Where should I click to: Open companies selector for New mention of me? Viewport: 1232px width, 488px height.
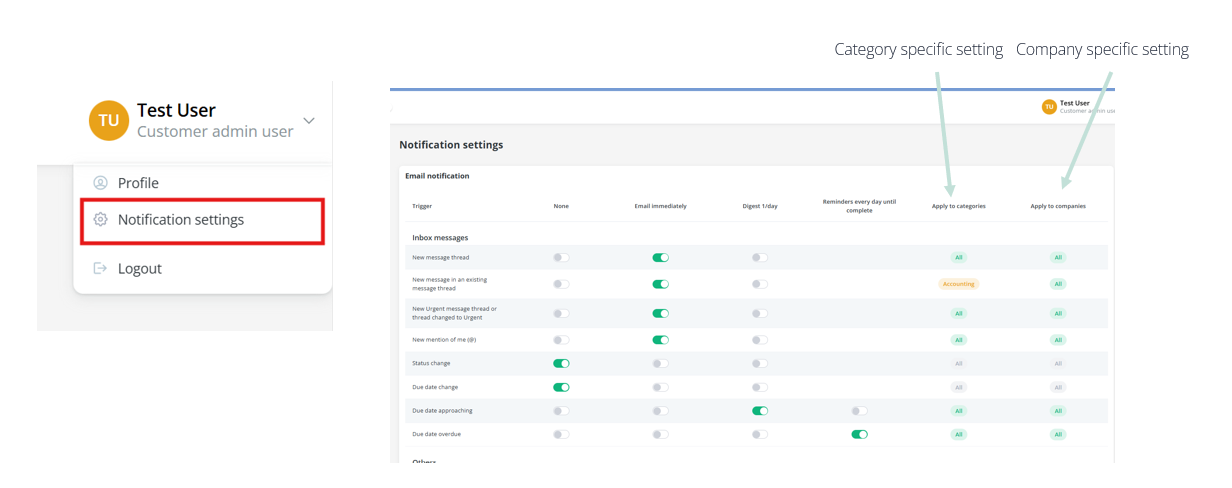(x=1058, y=340)
